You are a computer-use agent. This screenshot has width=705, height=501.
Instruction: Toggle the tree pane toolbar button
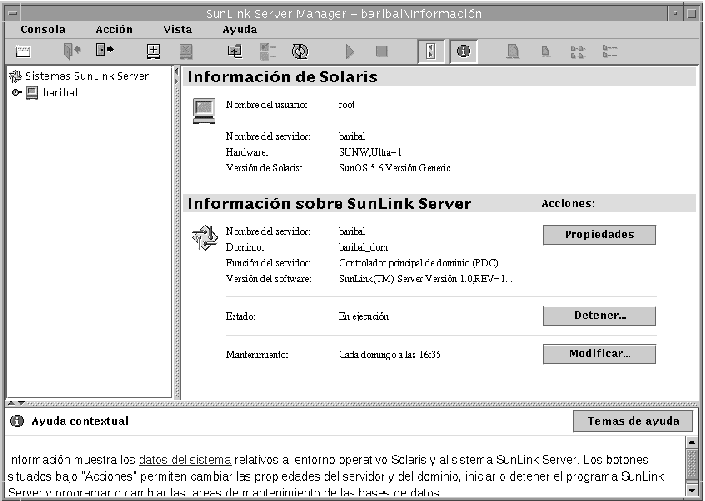[x=431, y=51]
